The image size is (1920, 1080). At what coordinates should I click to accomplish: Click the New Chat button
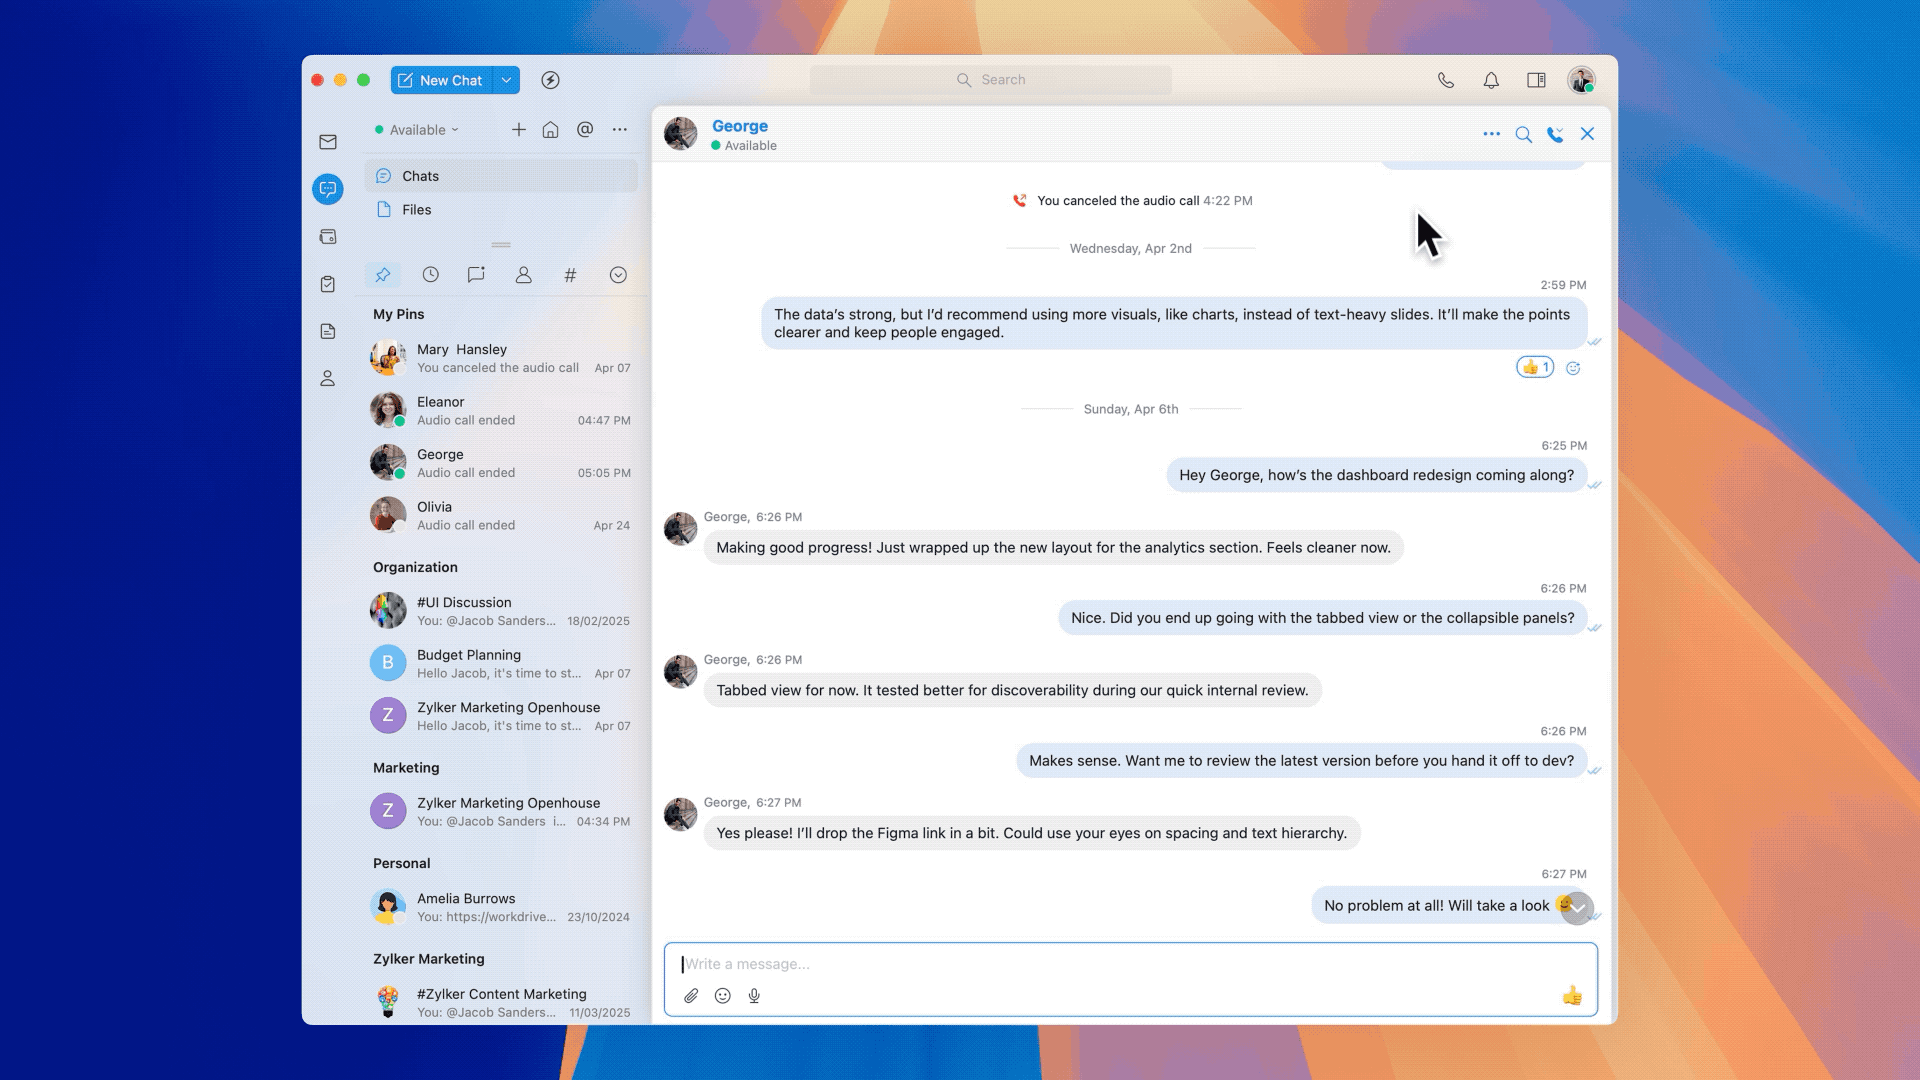coord(441,80)
